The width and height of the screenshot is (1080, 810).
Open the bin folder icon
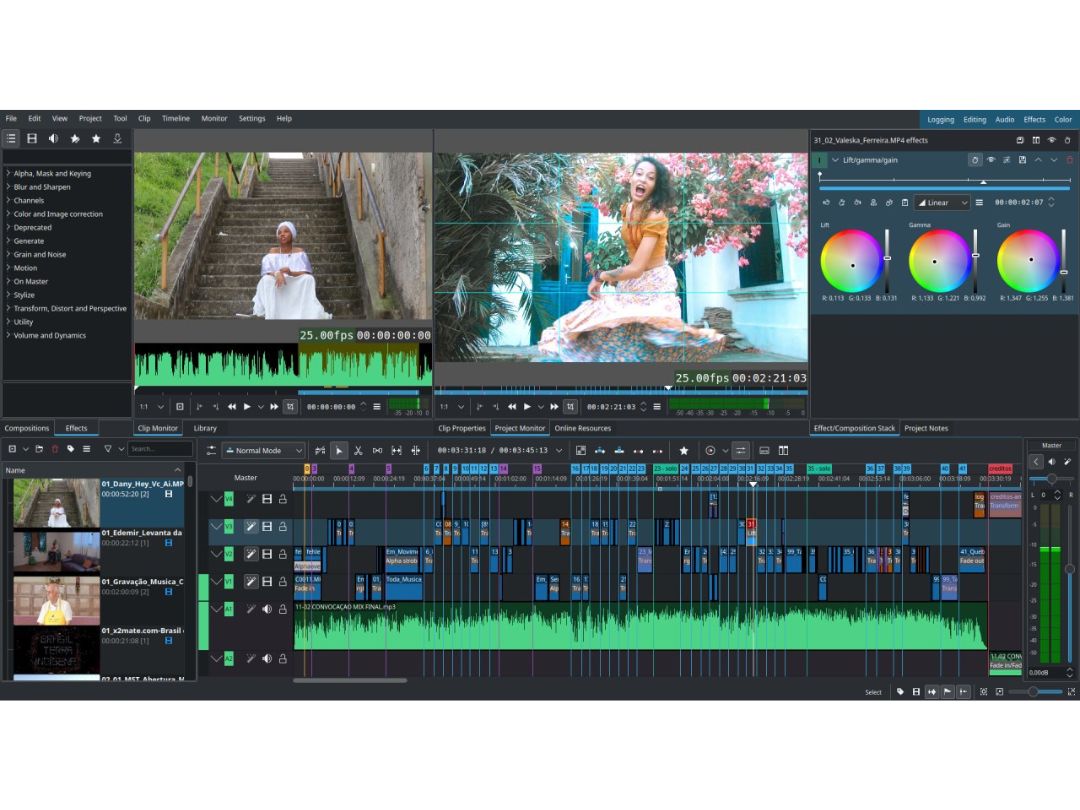coord(39,449)
